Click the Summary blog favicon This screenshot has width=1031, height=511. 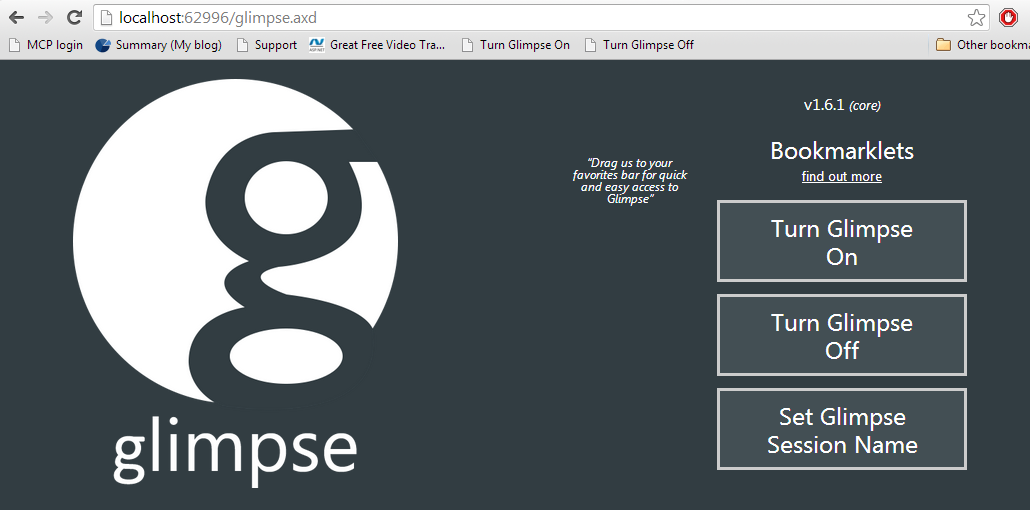103,45
